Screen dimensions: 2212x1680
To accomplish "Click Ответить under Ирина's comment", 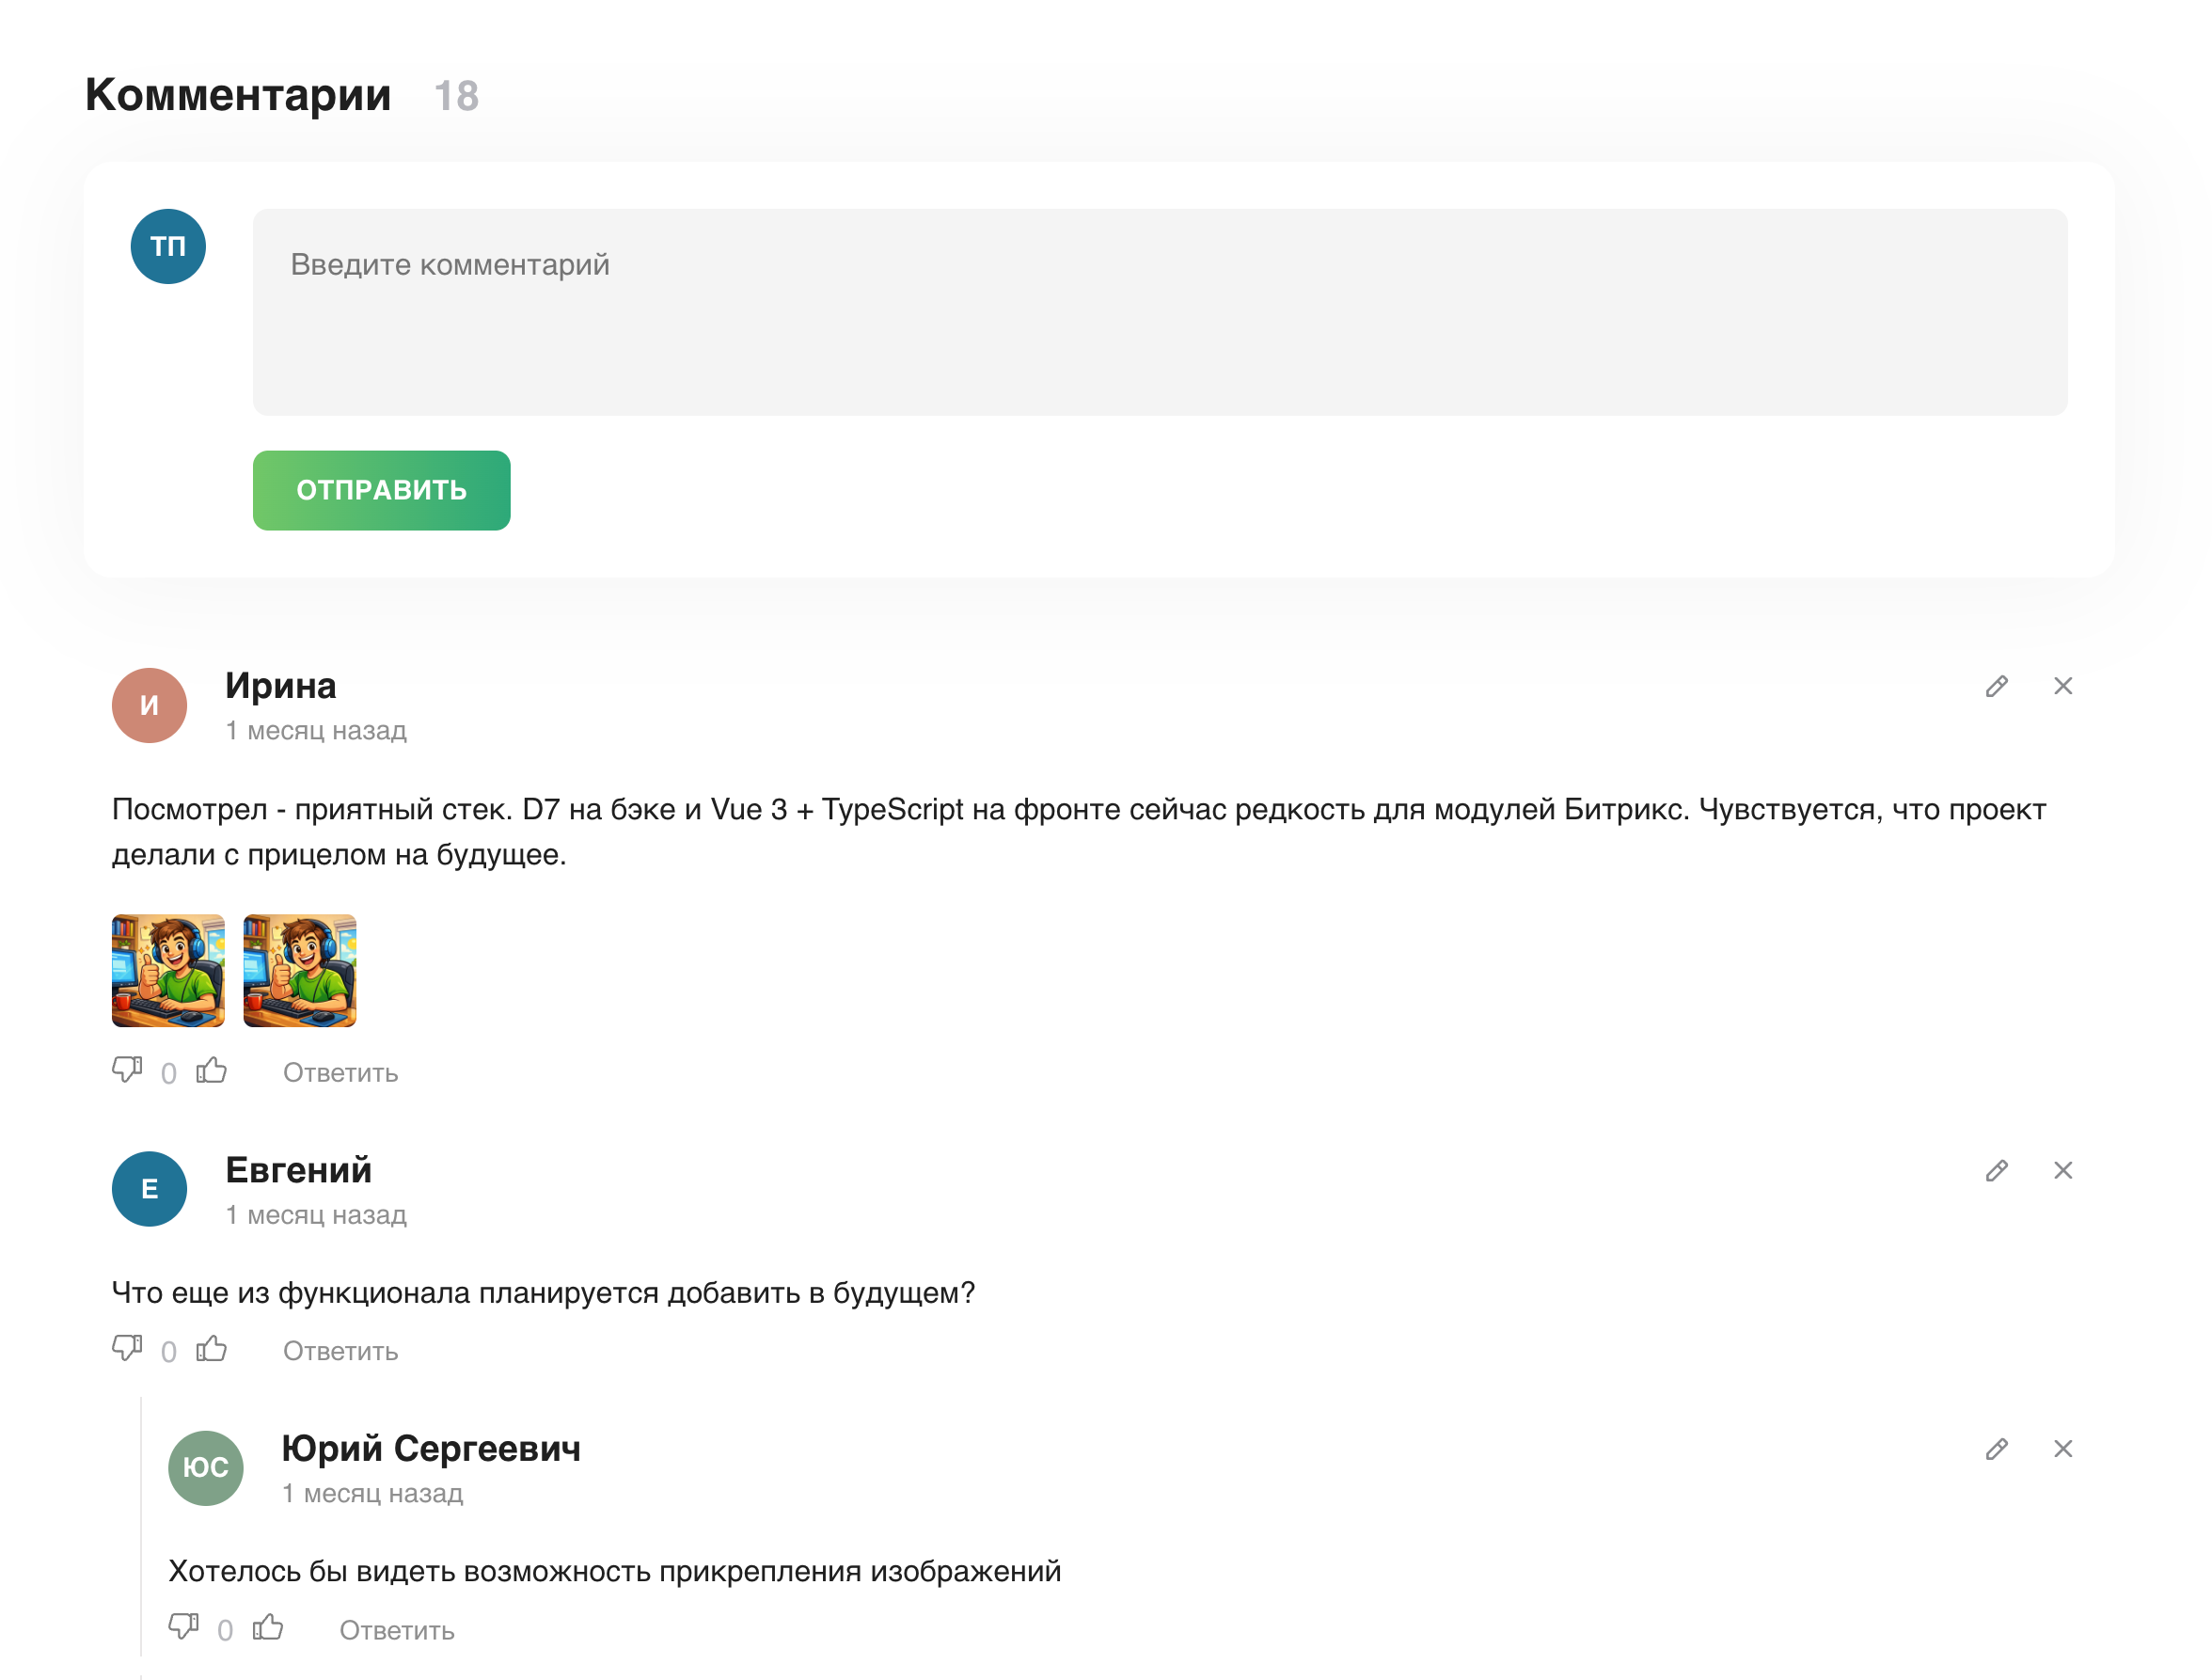I will tap(340, 1073).
